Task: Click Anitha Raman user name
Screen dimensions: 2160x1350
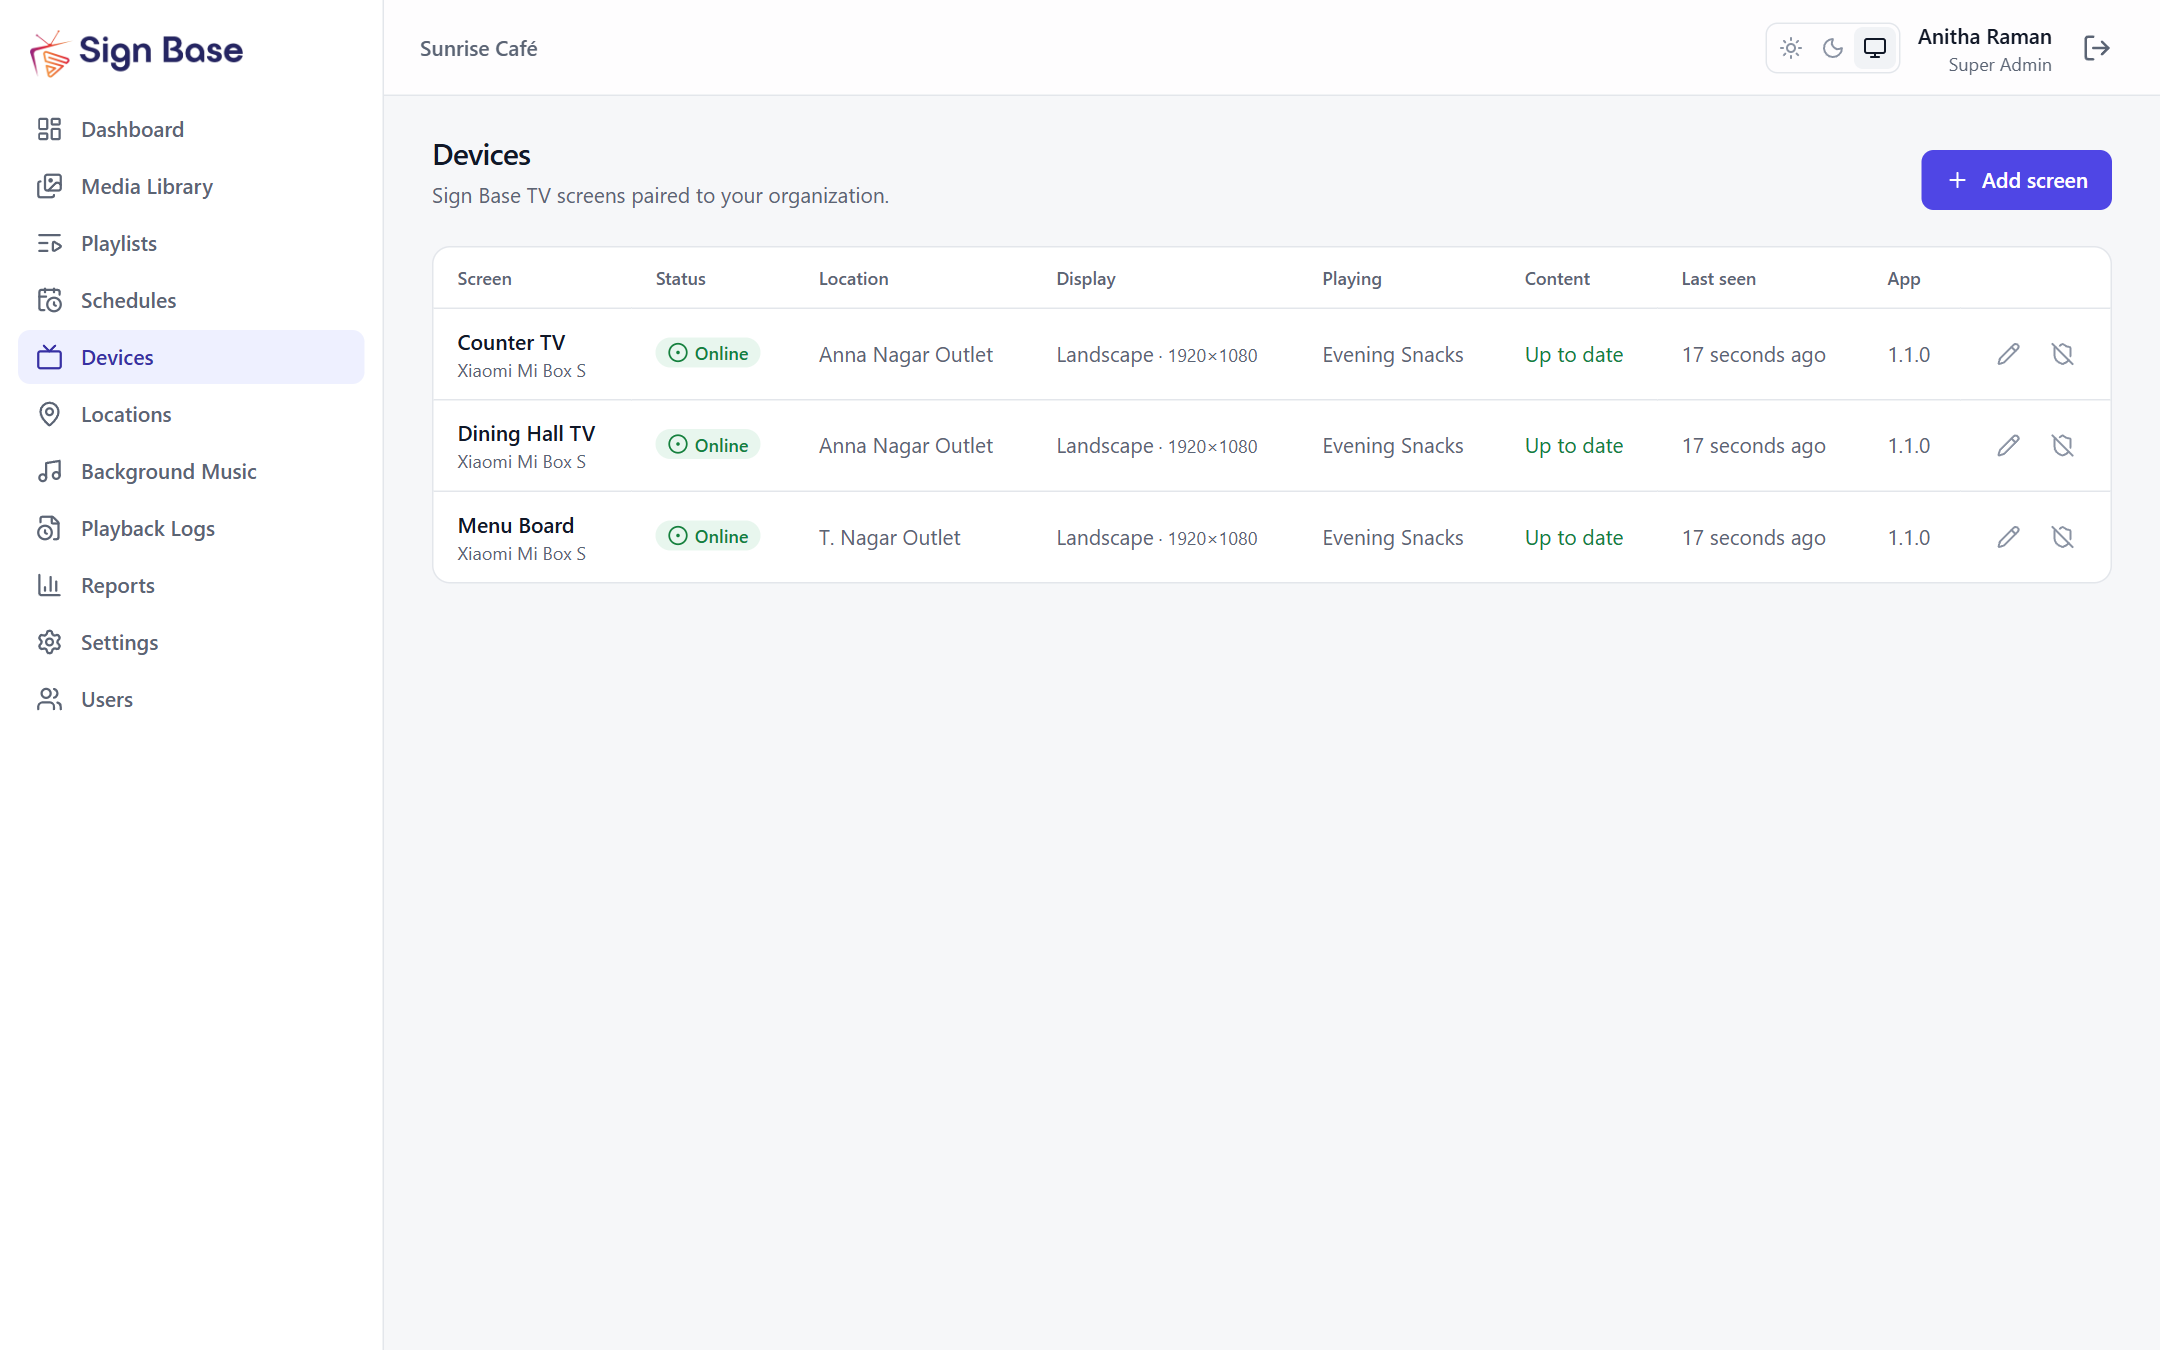Action: click(1984, 37)
